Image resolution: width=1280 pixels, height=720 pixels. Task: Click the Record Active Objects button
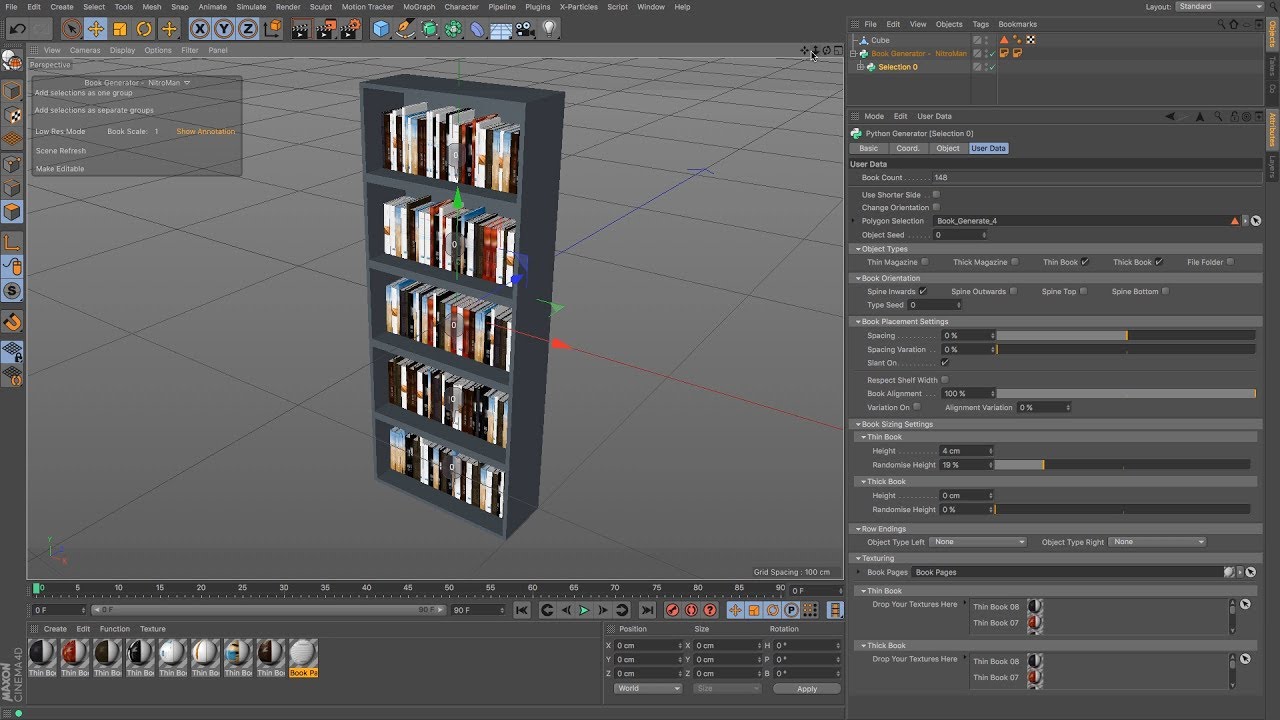tap(673, 610)
